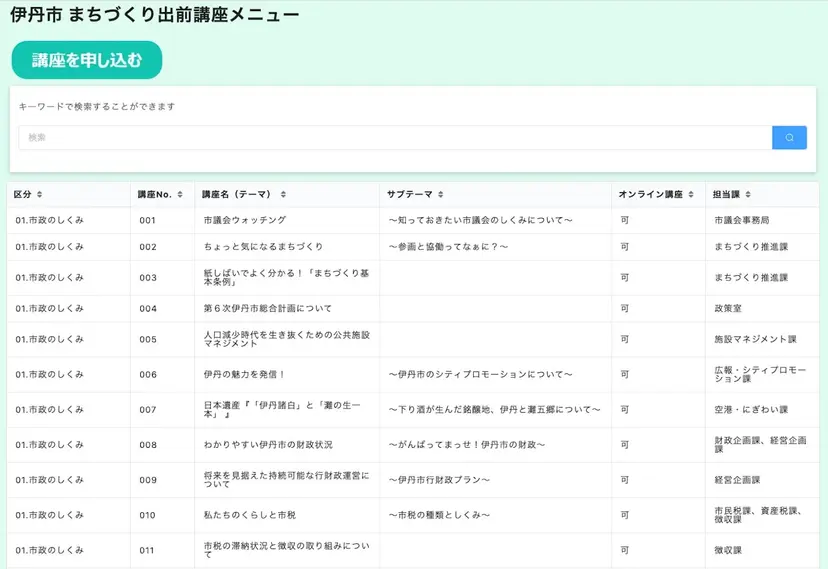Select course 将来を見据えた持続可能な行財政運営について
Image resolution: width=828 pixels, height=569 pixels.
[286, 480]
